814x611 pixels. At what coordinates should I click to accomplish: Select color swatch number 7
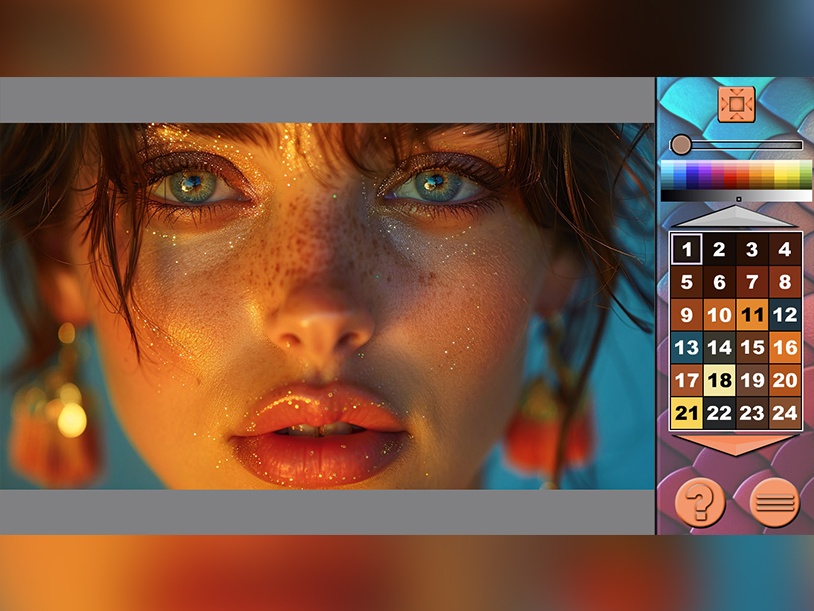point(752,282)
